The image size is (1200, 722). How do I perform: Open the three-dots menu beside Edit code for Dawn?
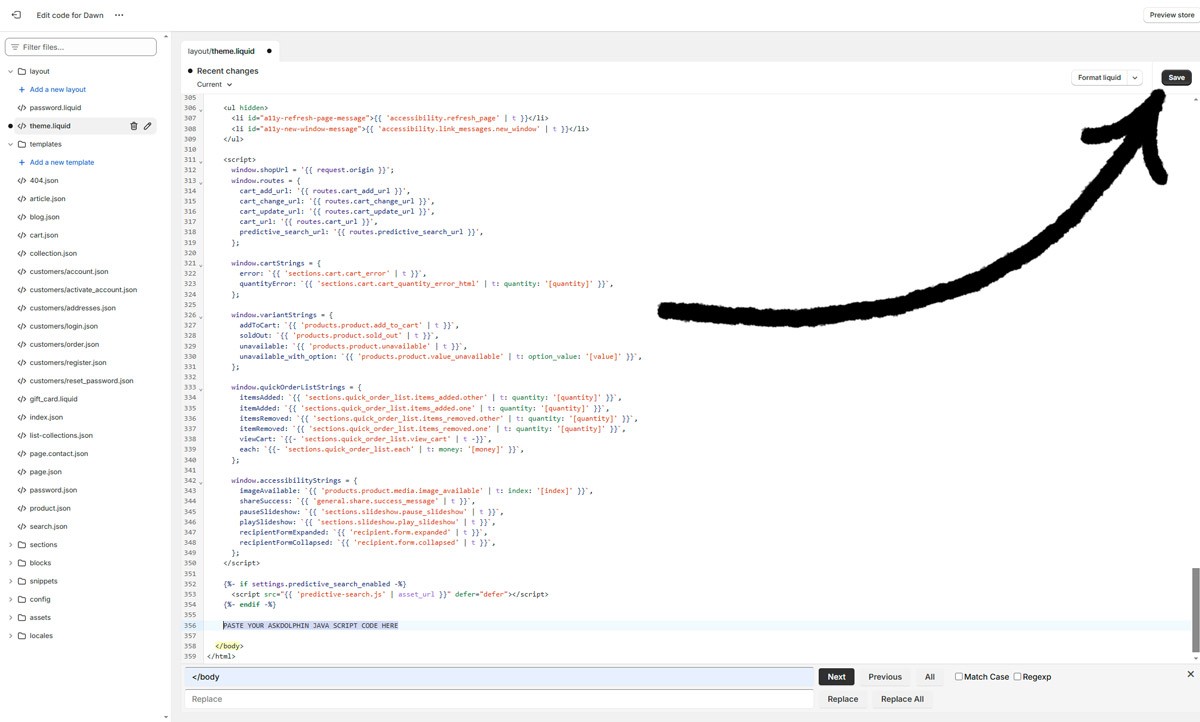tap(119, 15)
